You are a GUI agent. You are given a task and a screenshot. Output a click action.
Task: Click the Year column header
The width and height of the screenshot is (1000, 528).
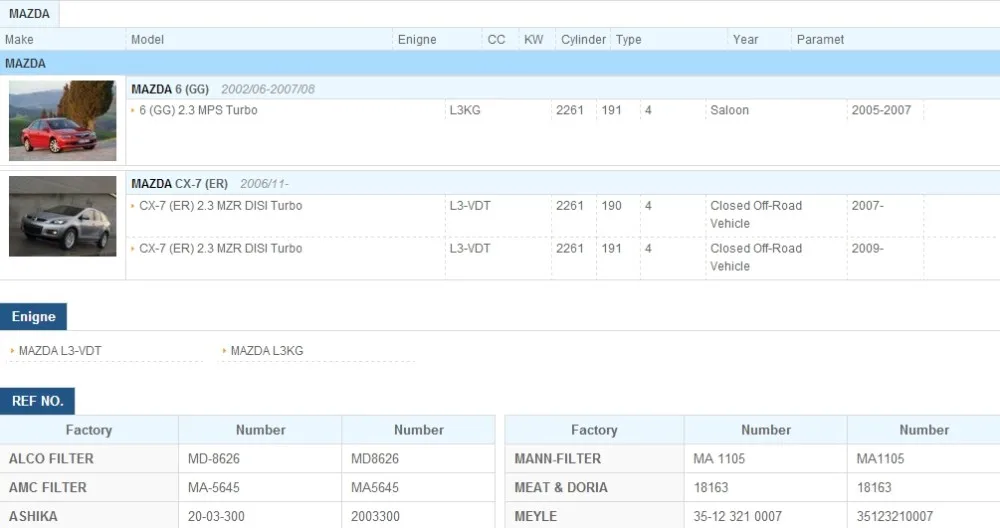coord(746,40)
